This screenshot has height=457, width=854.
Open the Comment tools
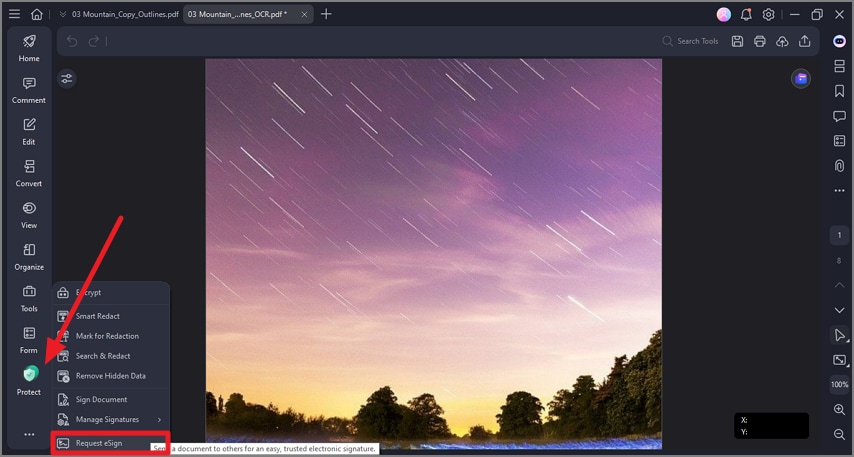(x=29, y=90)
